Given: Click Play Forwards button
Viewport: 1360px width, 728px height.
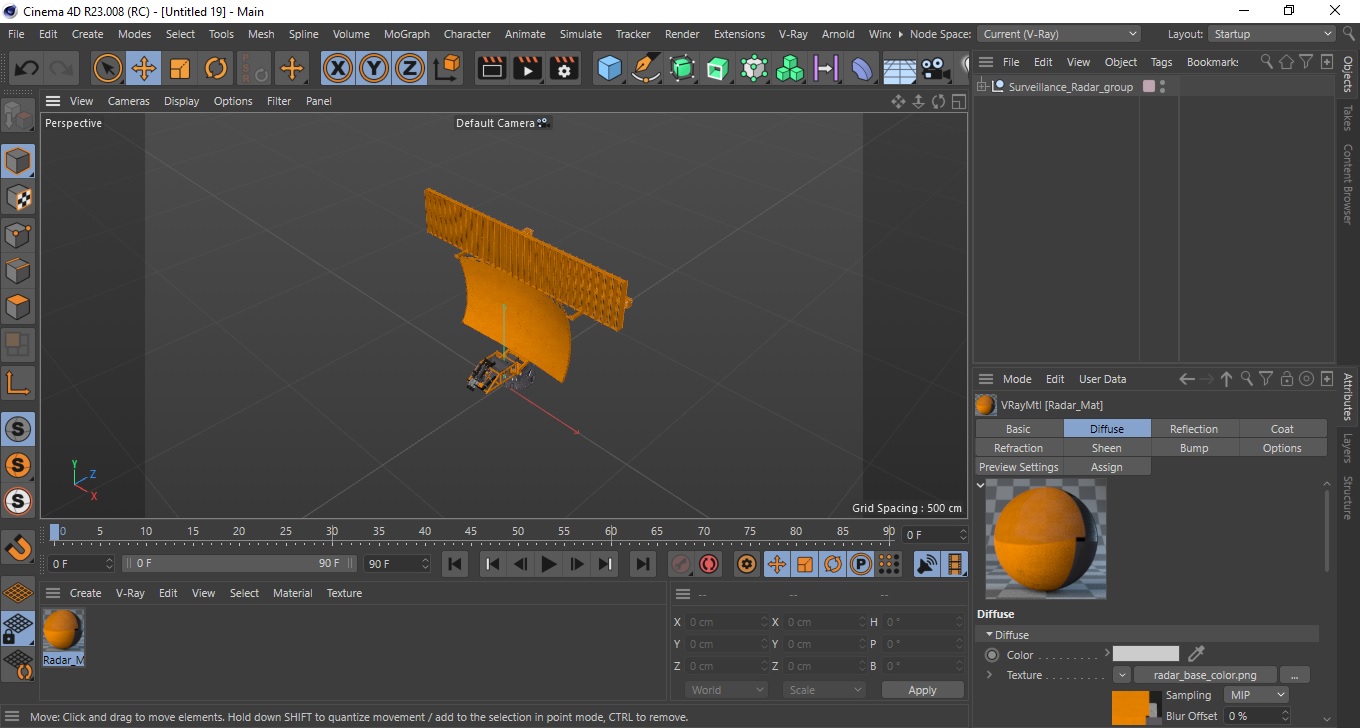Looking at the screenshot, I should click(x=548, y=564).
